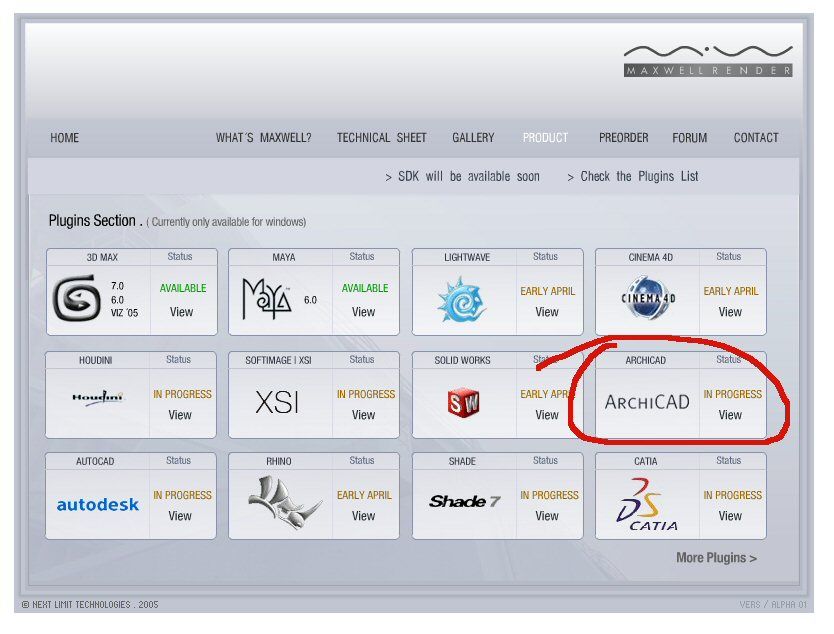This screenshot has height=634, width=834.
Task: Open the Contact page
Action: coord(756,138)
